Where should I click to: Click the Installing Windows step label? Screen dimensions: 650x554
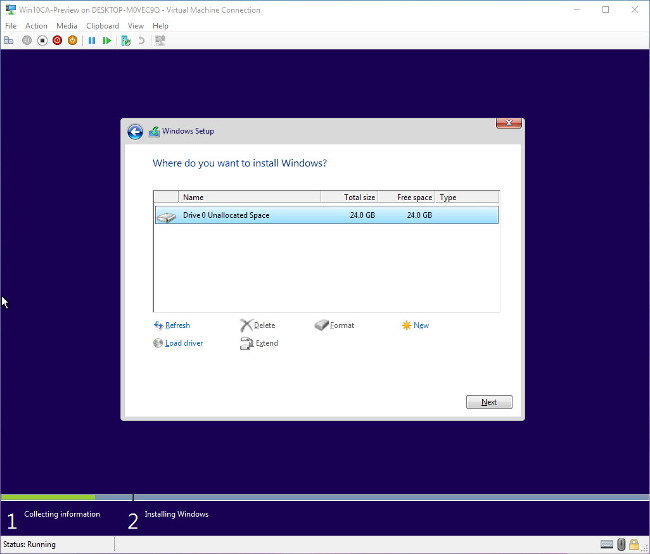click(x=177, y=514)
